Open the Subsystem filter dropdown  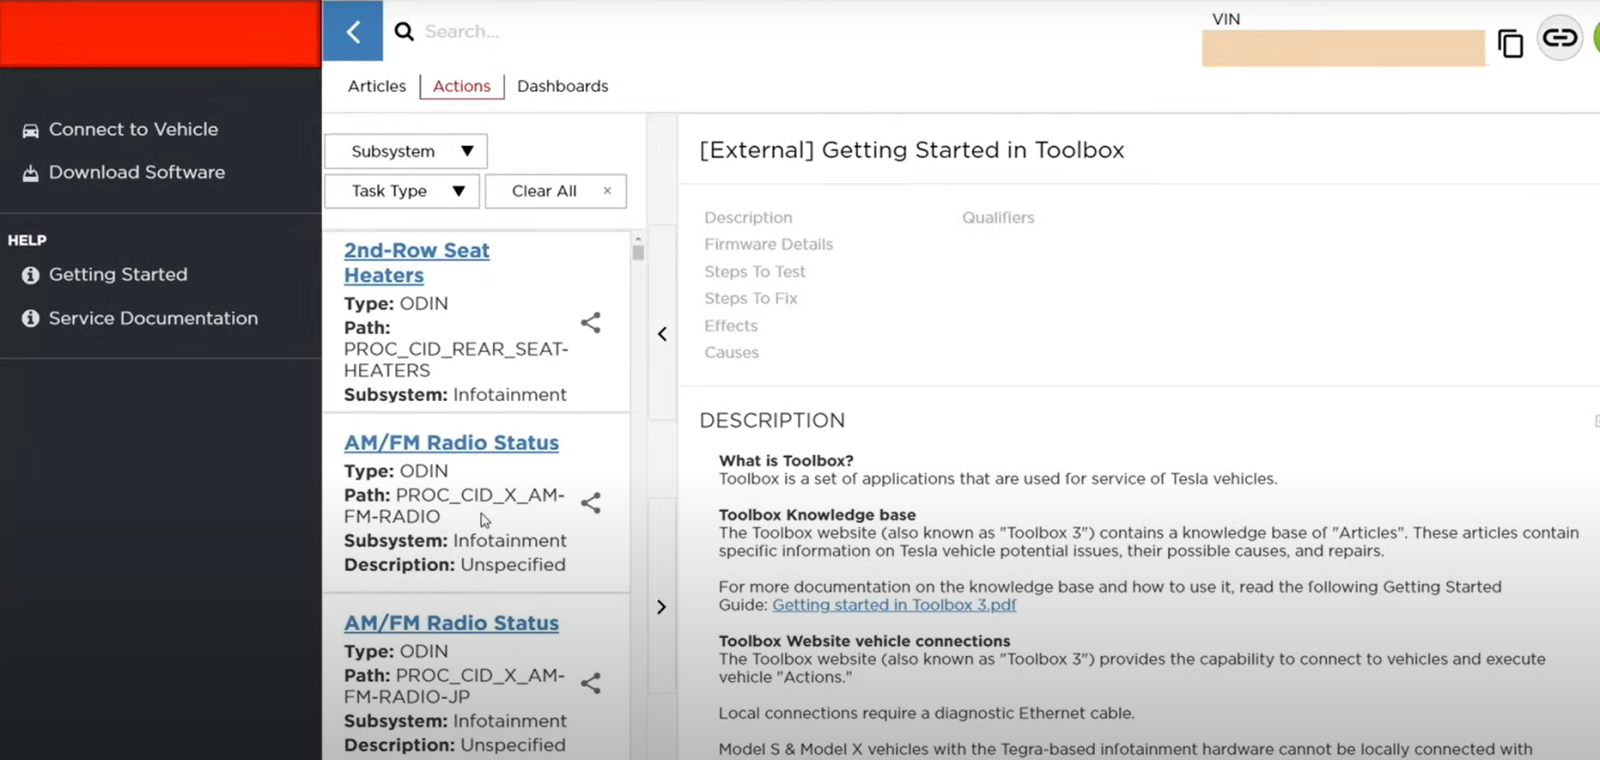406,151
